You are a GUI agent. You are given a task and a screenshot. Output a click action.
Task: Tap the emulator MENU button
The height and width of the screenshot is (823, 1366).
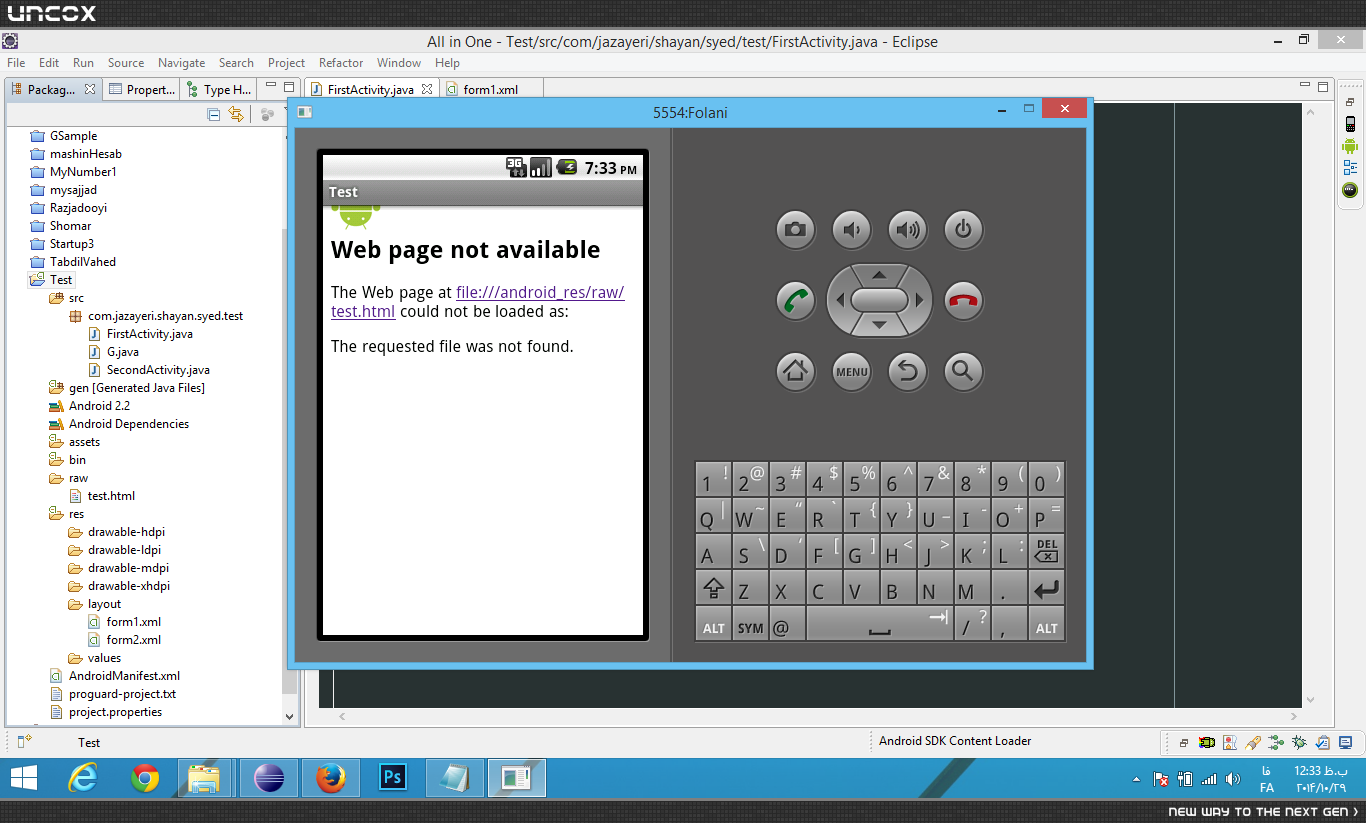[x=851, y=371]
